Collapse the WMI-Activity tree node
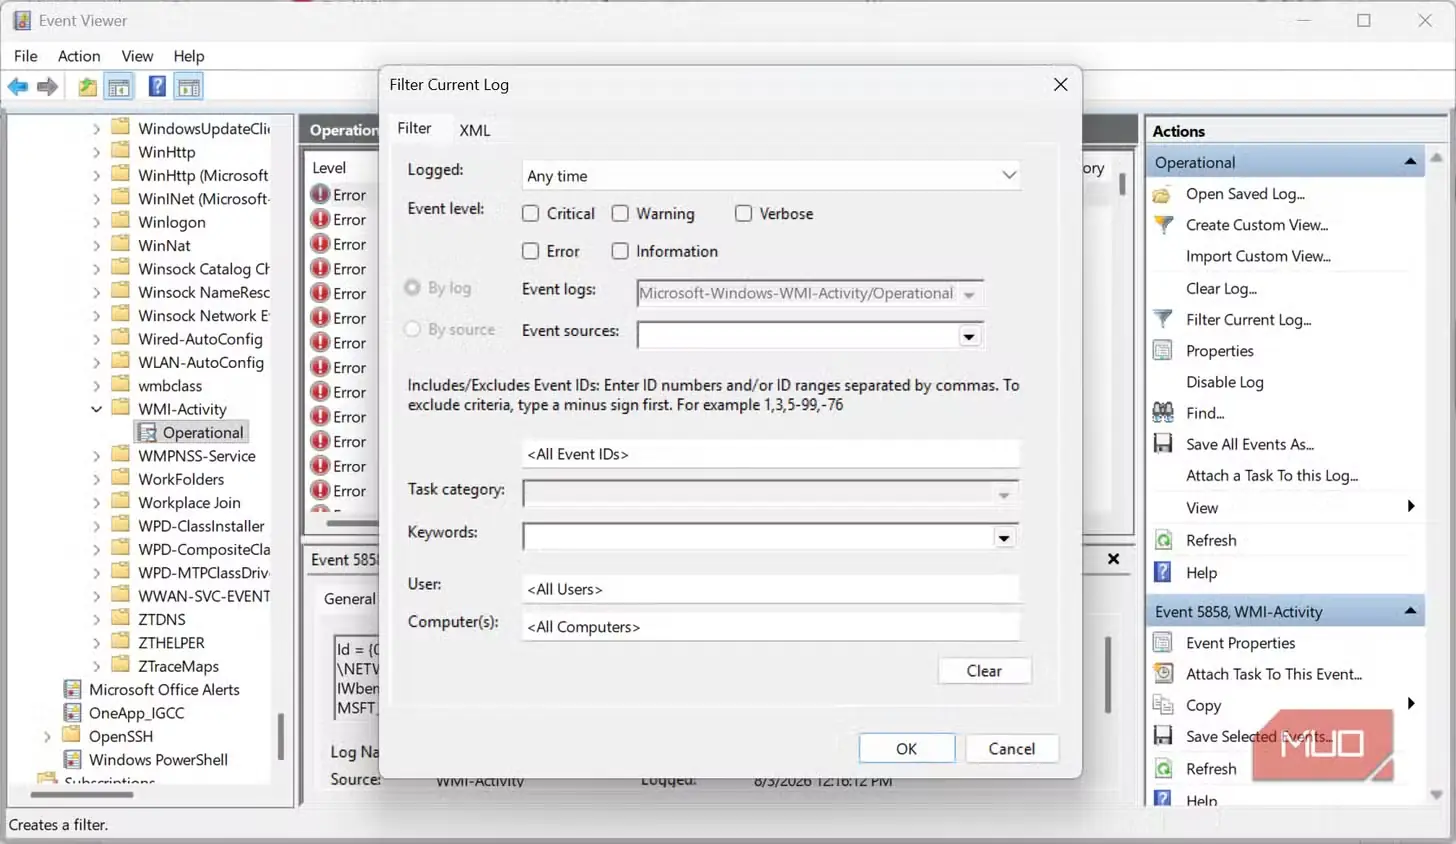The height and width of the screenshot is (844, 1456). (x=96, y=409)
